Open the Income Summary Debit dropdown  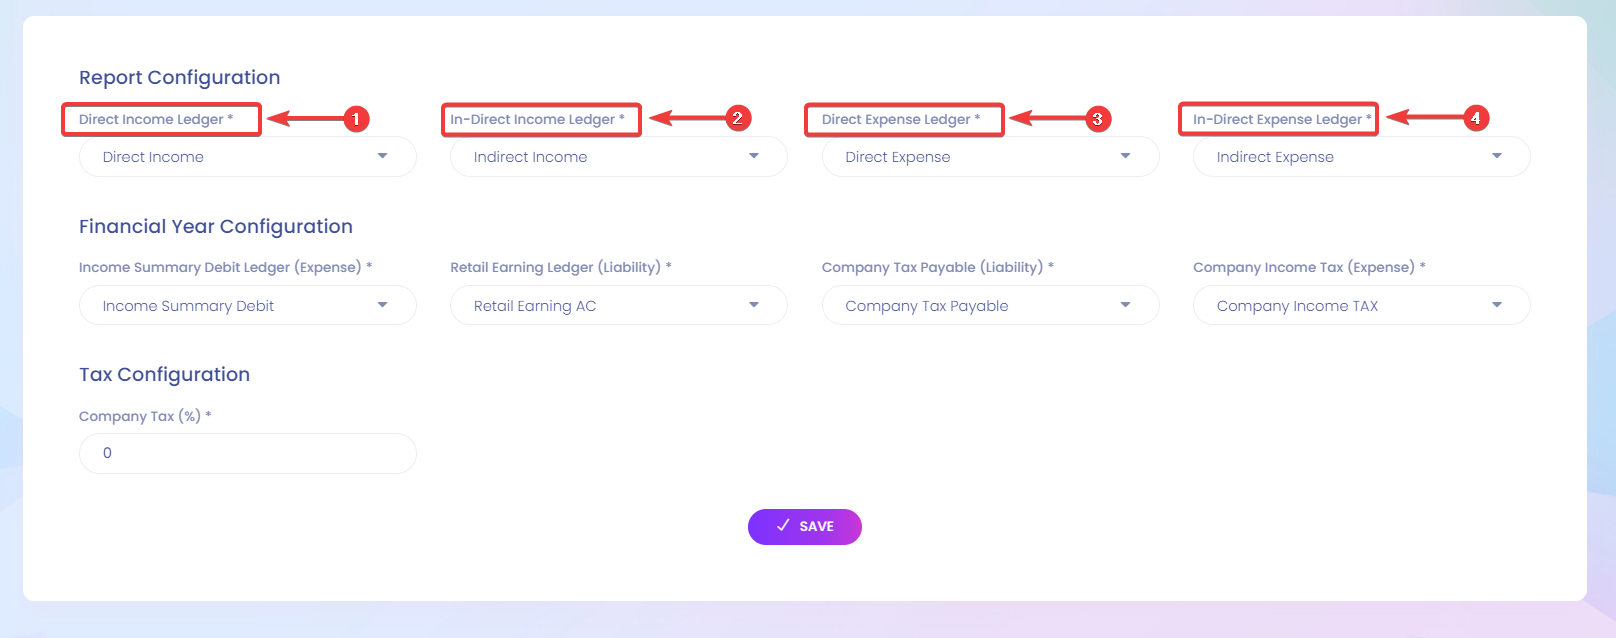click(x=248, y=306)
